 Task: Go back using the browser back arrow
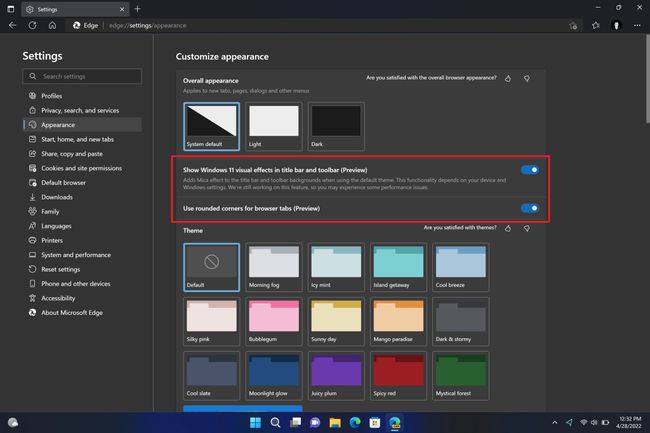(x=12, y=25)
